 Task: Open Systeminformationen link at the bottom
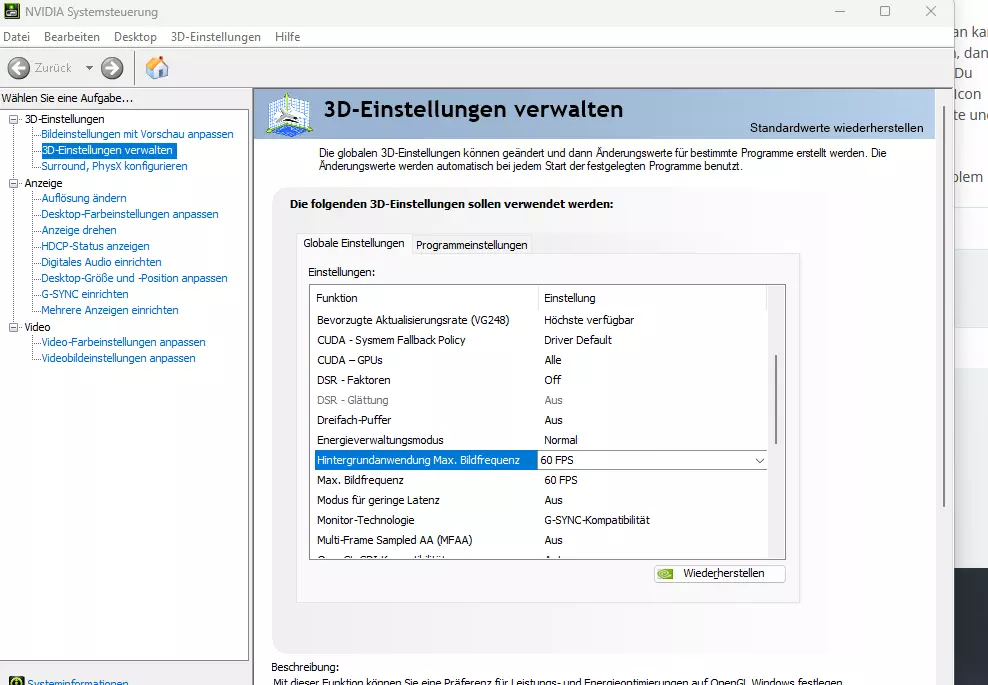tap(78, 681)
